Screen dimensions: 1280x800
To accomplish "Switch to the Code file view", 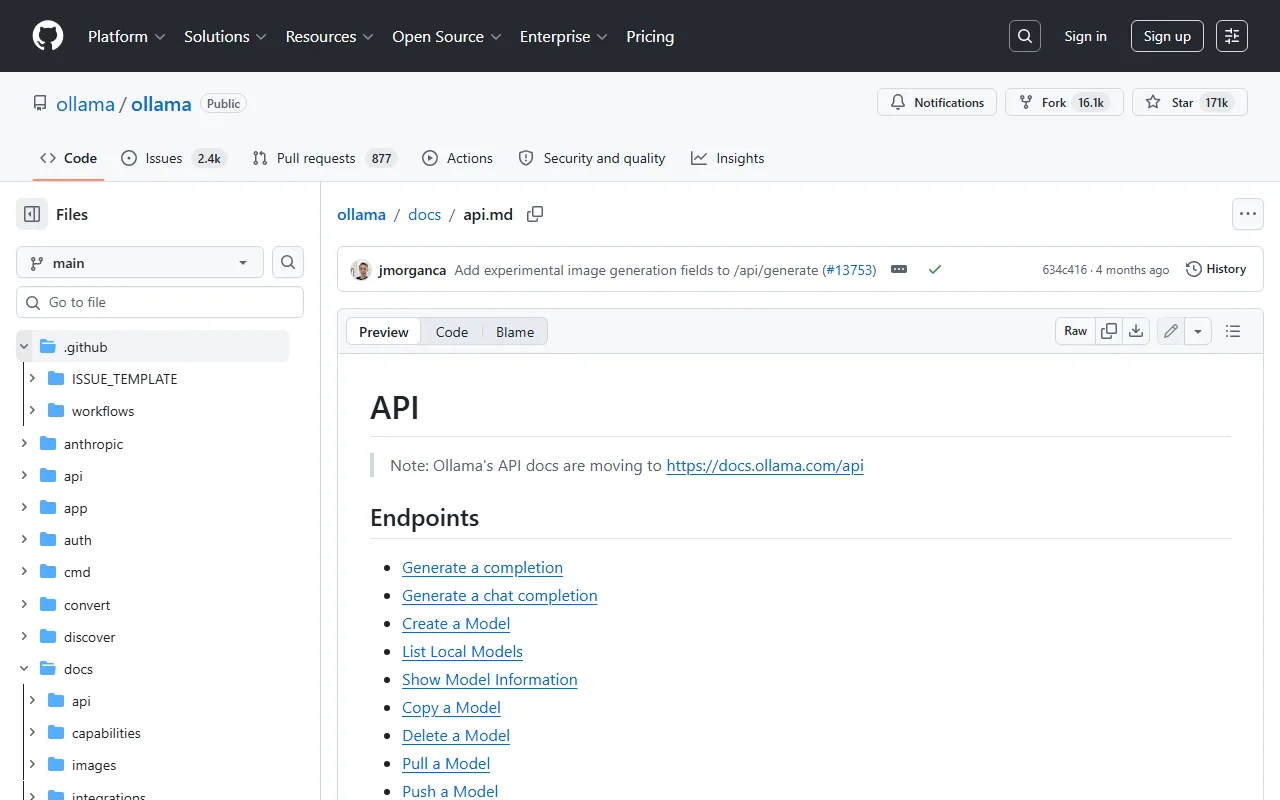I will click(x=452, y=332).
